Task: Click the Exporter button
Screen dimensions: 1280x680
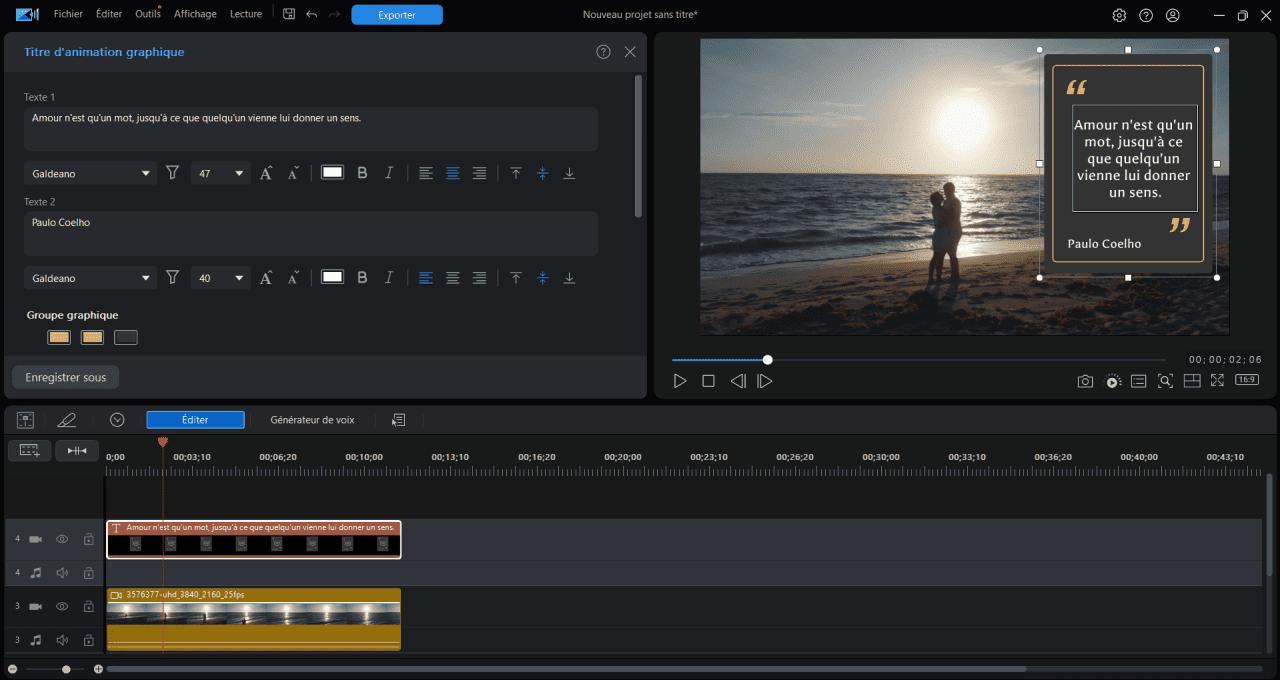Action: pyautogui.click(x=397, y=15)
